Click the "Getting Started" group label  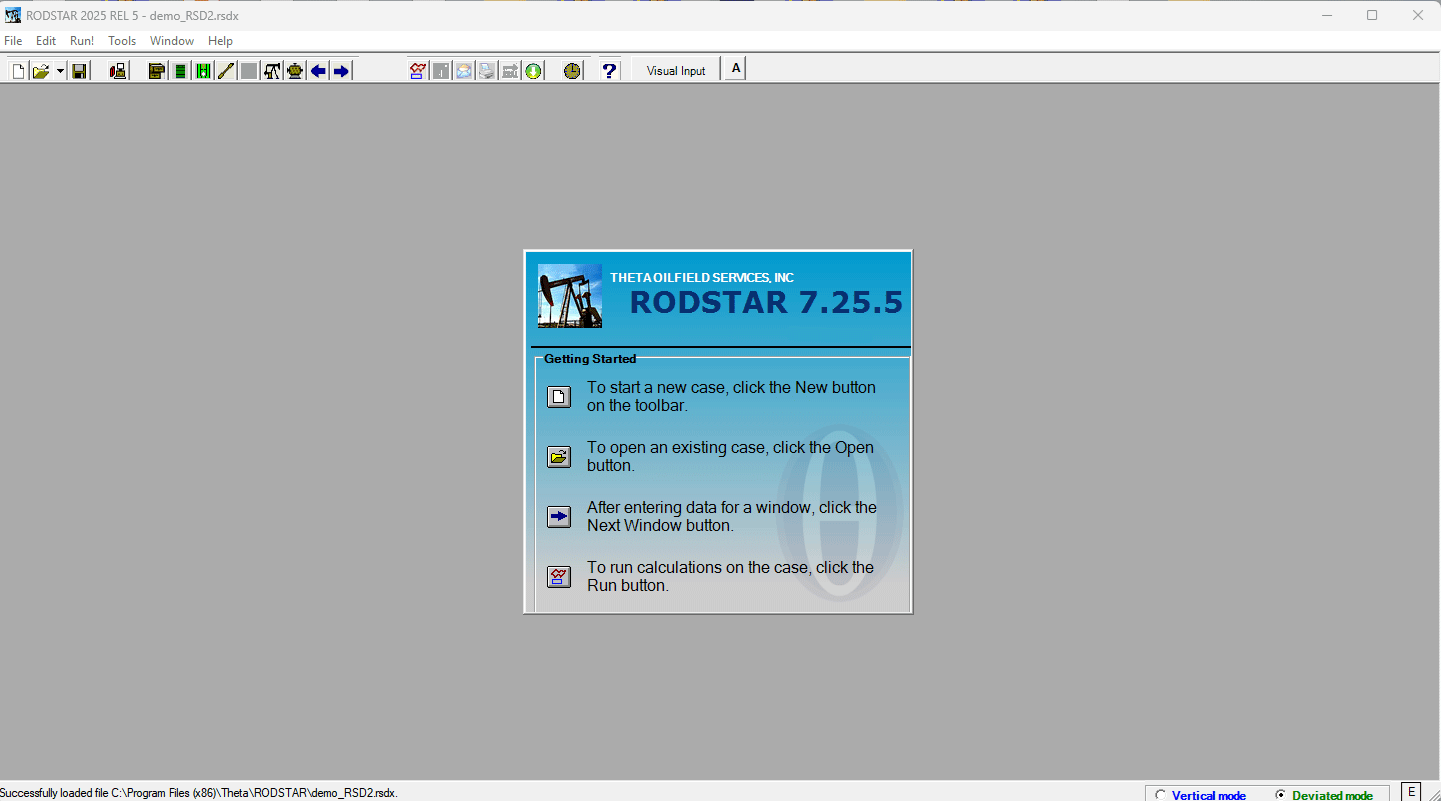(590, 359)
